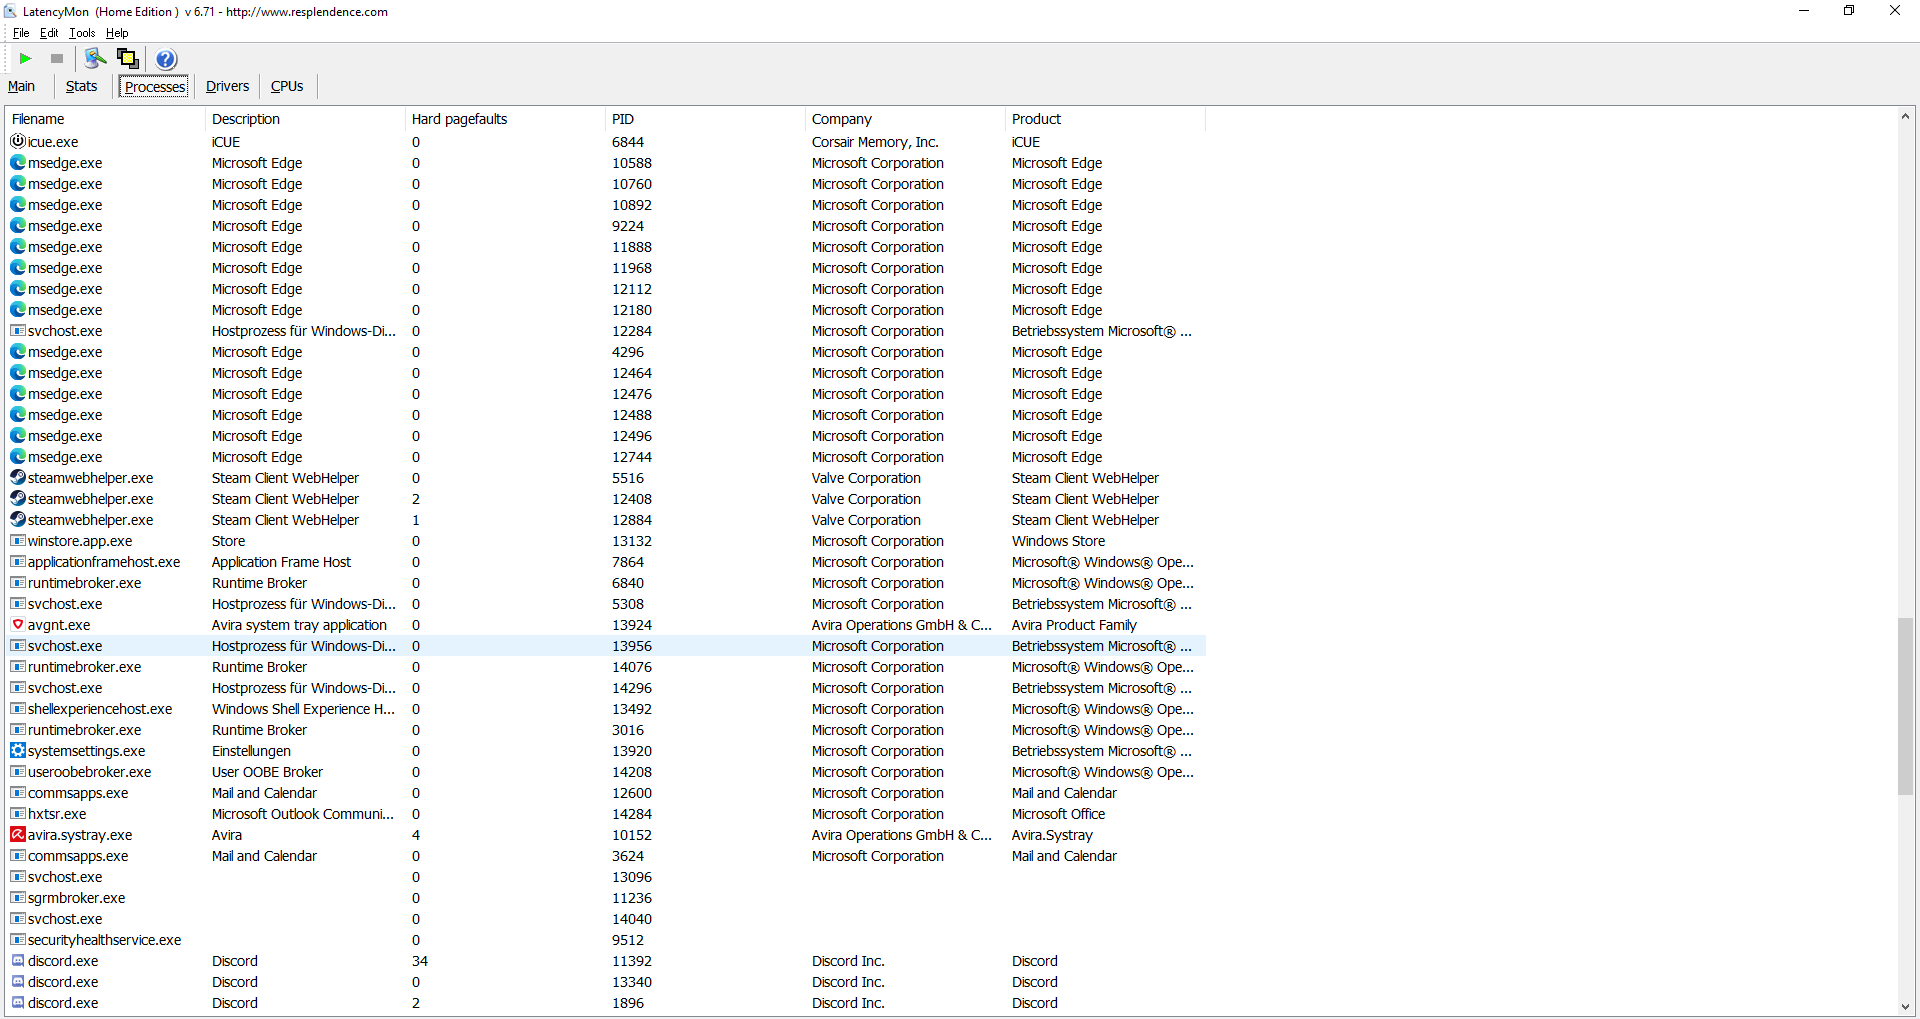Click 'Avira Product Family' product cell
Screen dimensions: 1920x1019
(x=1074, y=625)
